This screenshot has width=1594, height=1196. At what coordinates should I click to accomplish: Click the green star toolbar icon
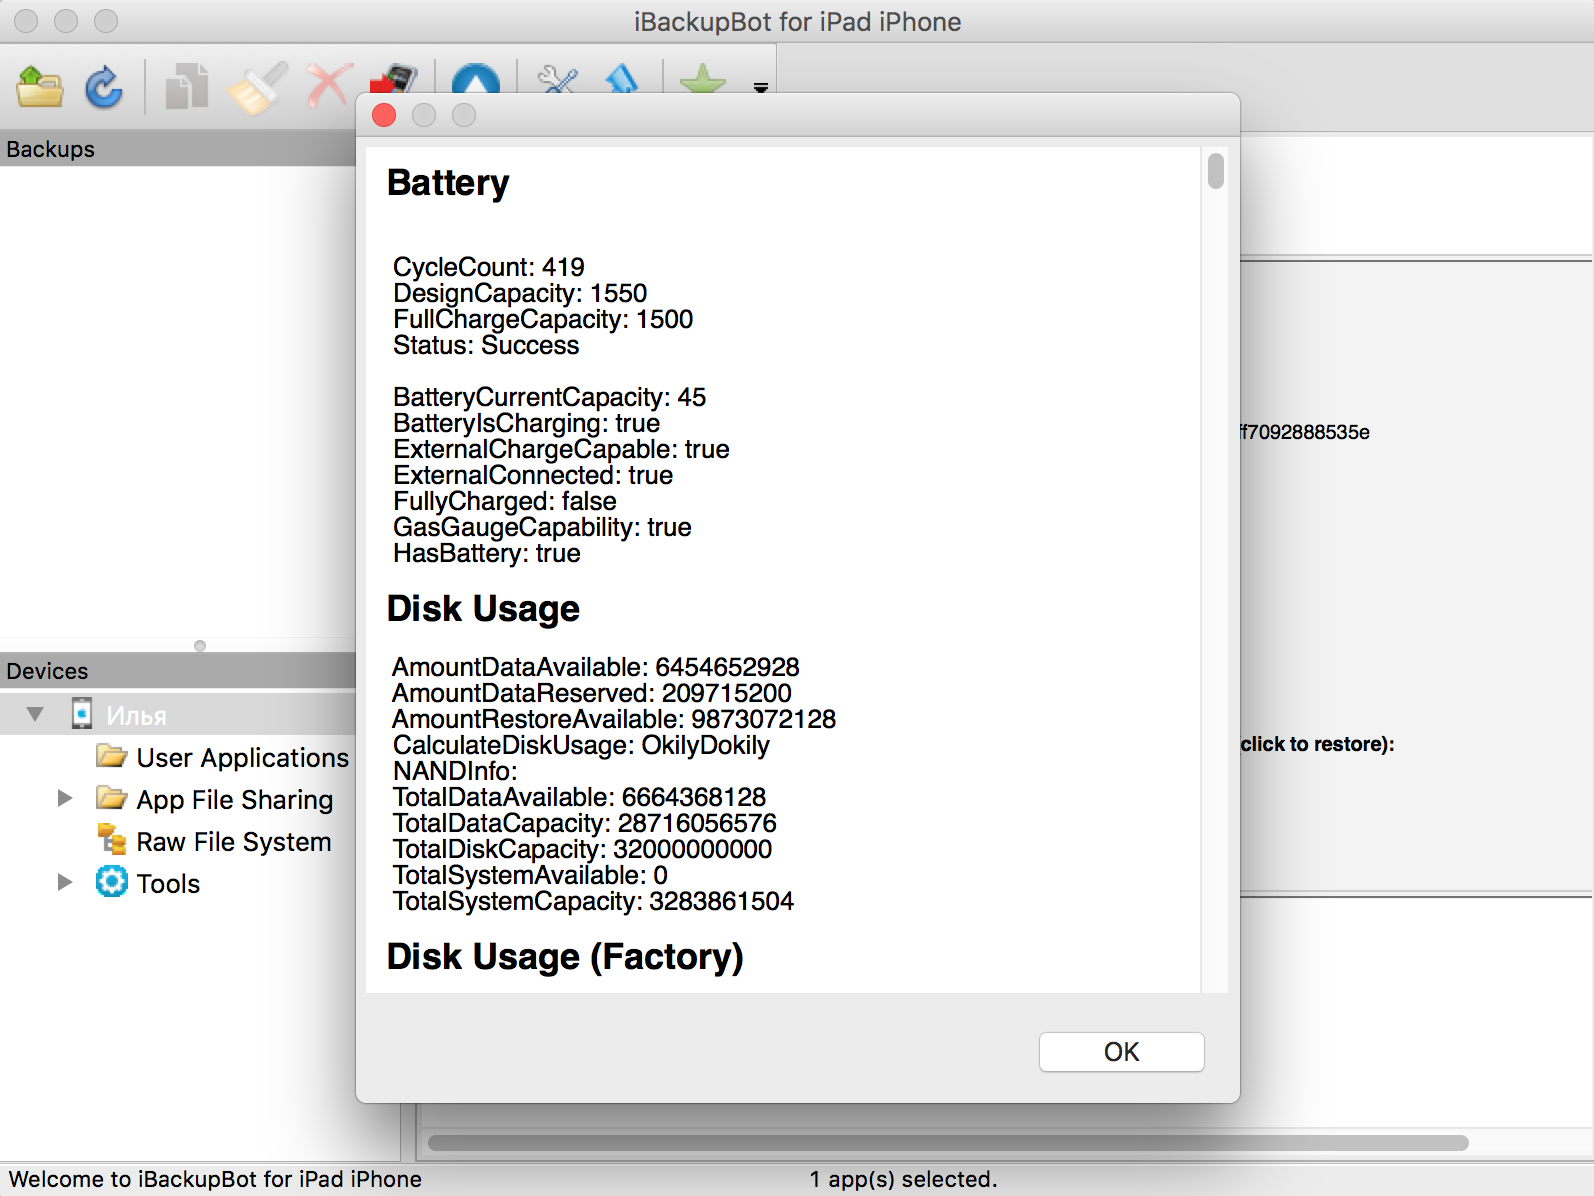(x=703, y=78)
